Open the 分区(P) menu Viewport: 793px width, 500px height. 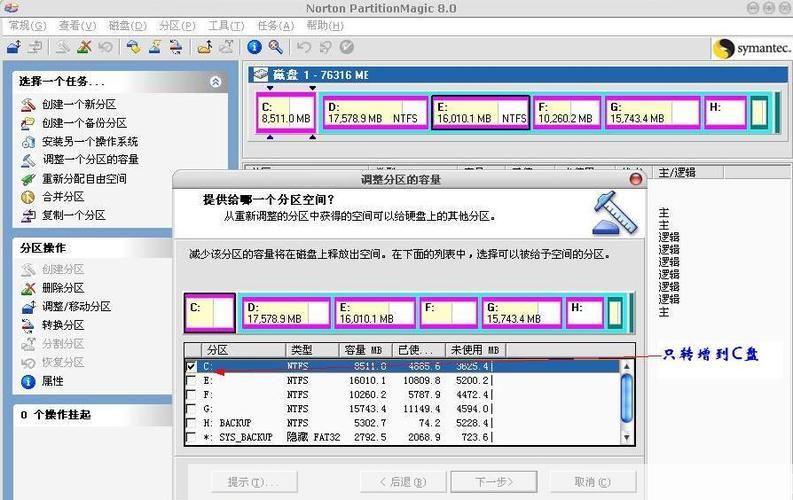tap(177, 25)
